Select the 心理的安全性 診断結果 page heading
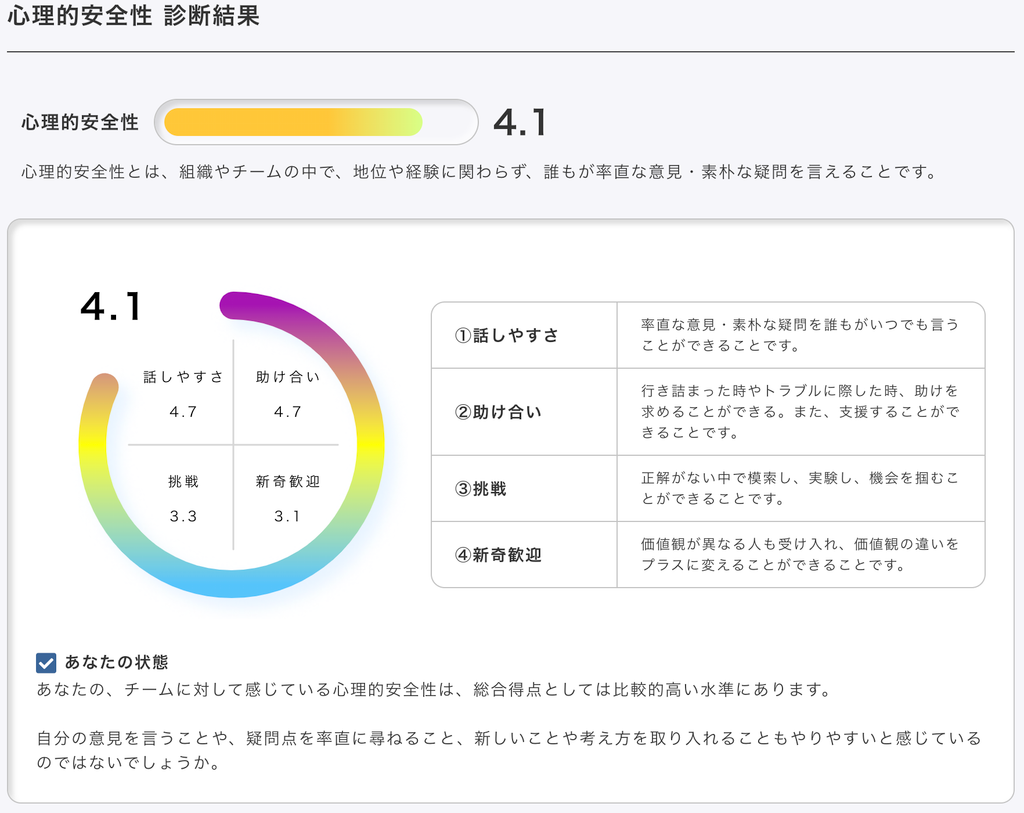The image size is (1024, 813). (133, 16)
